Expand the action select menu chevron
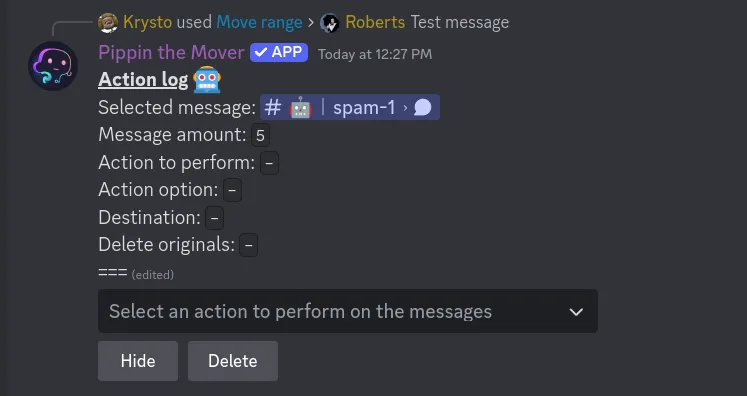This screenshot has width=747, height=396. coord(576,312)
